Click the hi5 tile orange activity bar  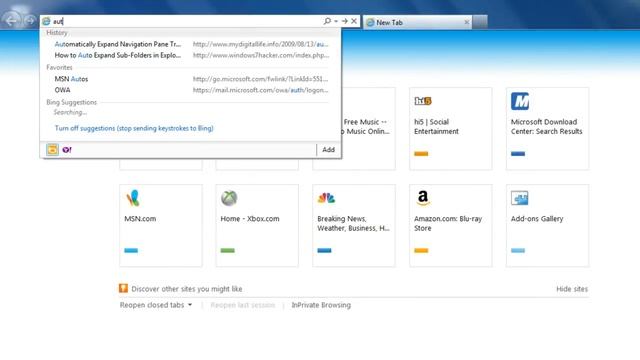tap(421, 154)
